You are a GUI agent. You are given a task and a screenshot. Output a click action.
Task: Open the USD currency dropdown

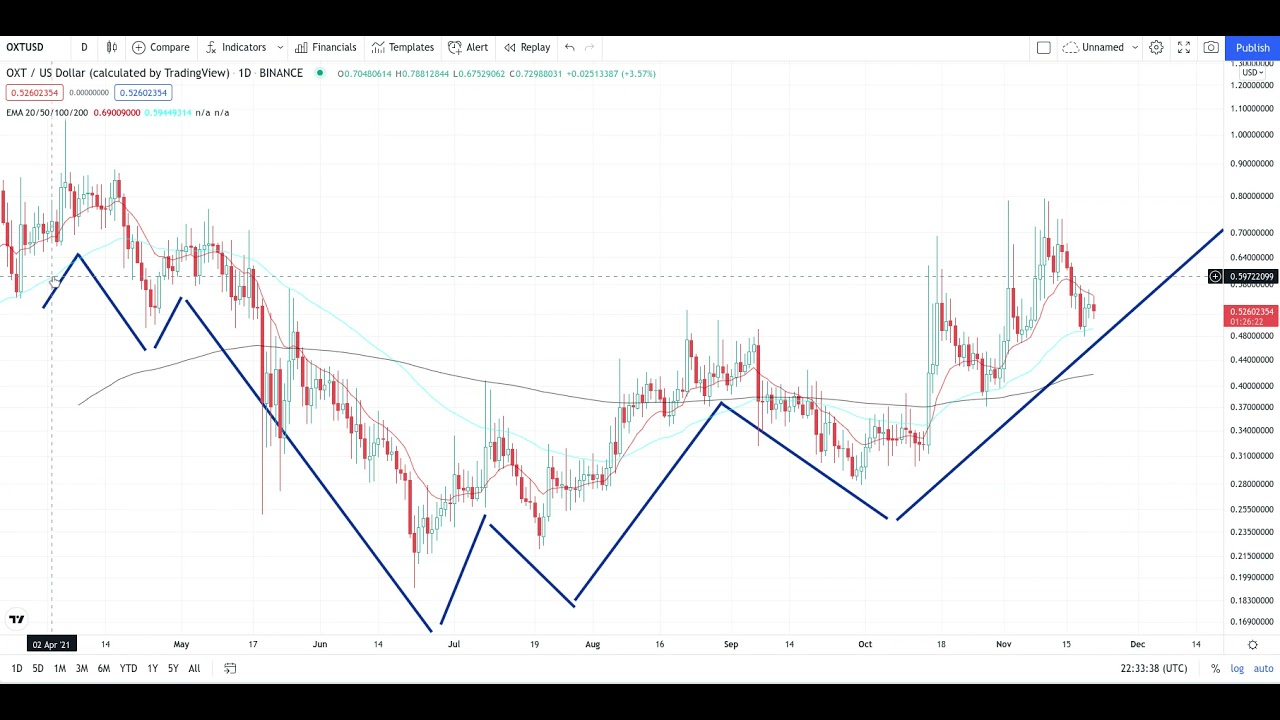pyautogui.click(x=1250, y=73)
